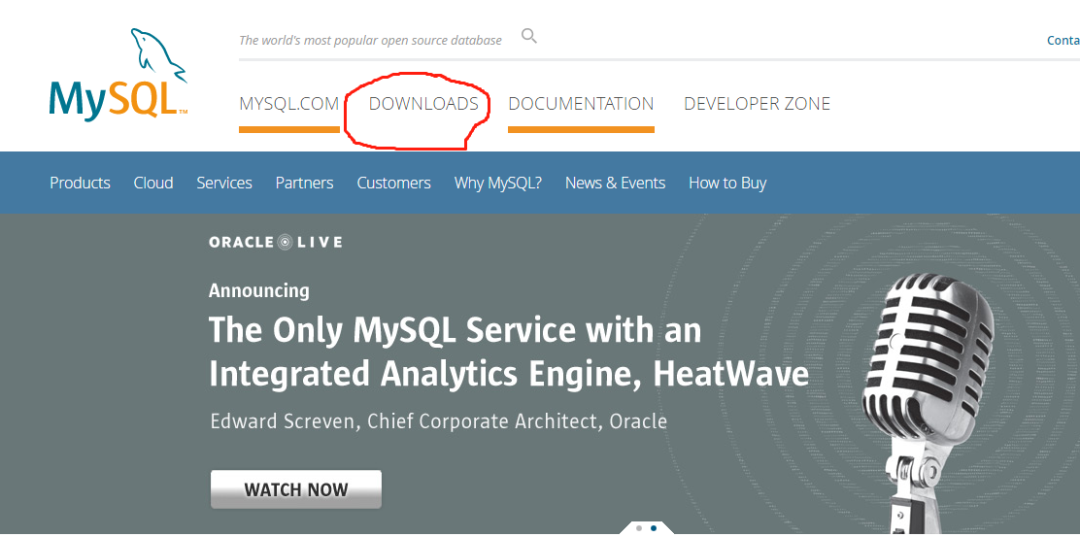Click the open source database tagline

(x=371, y=41)
